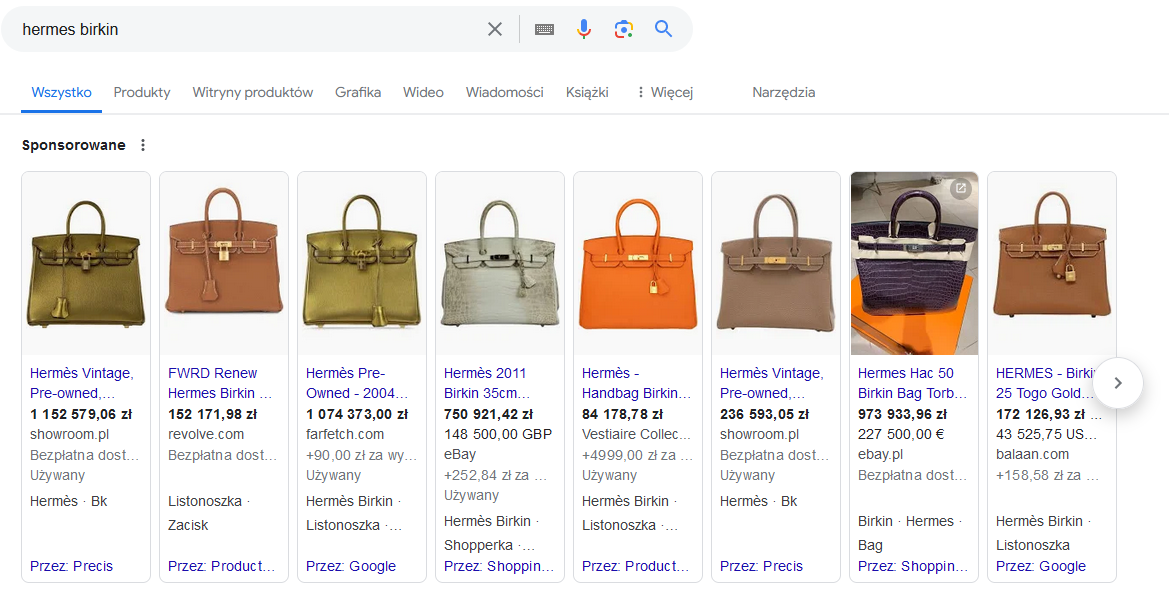Switch to the Grafika tab
Screen dimensions: 1169x604
click(x=358, y=92)
